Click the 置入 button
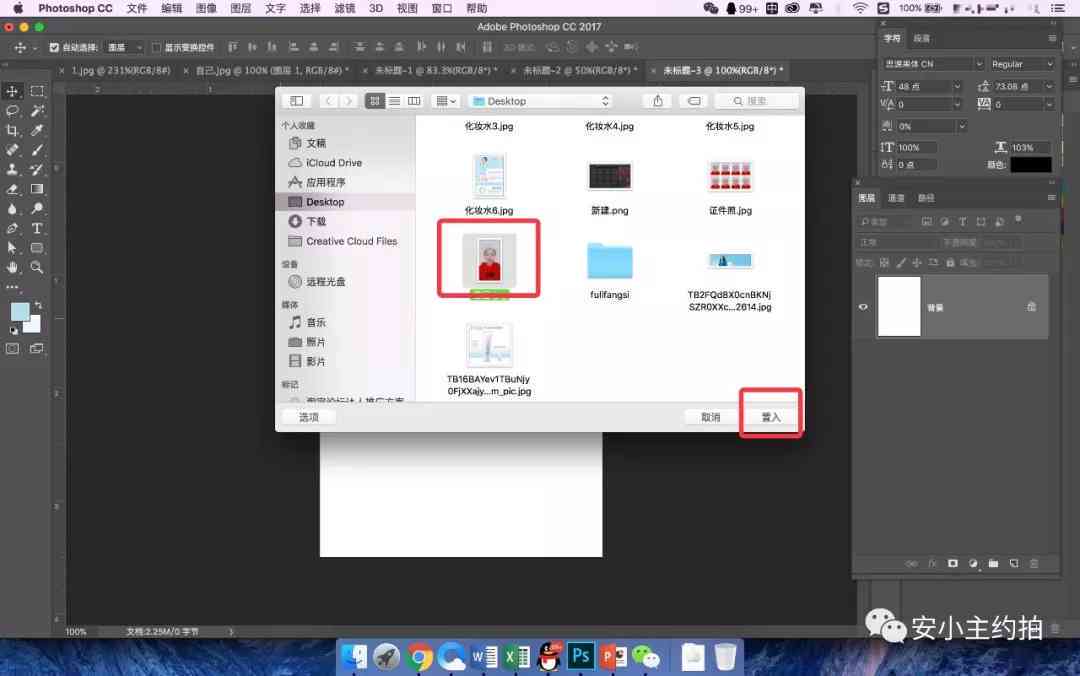Screen dimensions: 1080x676 pyautogui.click(x=771, y=417)
